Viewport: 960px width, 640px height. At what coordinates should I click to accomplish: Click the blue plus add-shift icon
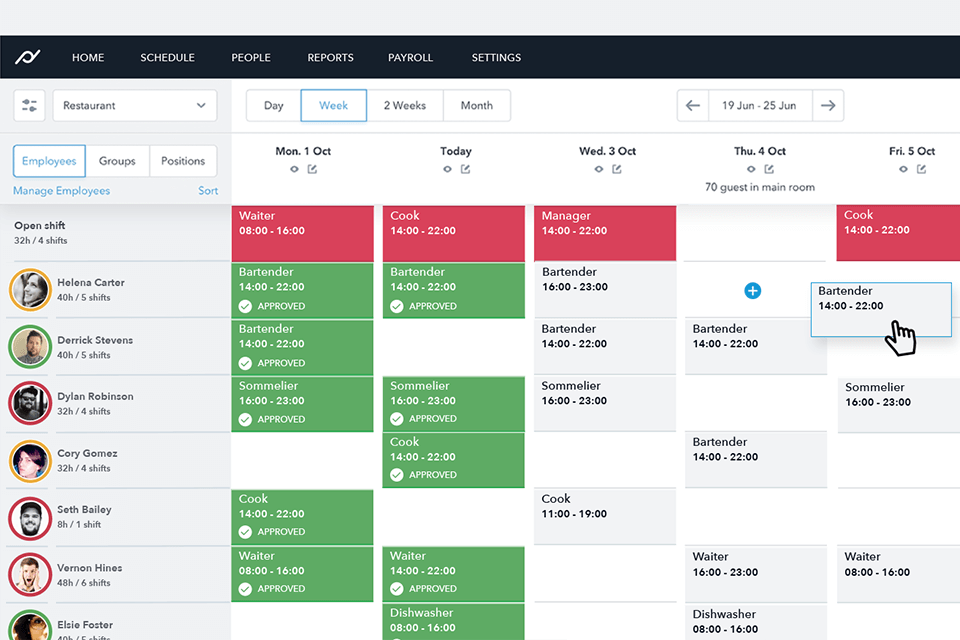[753, 291]
